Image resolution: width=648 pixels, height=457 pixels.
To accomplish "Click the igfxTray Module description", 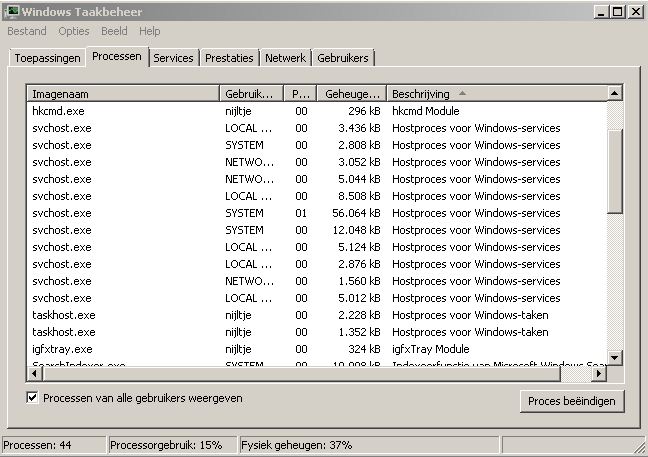I will (431, 349).
